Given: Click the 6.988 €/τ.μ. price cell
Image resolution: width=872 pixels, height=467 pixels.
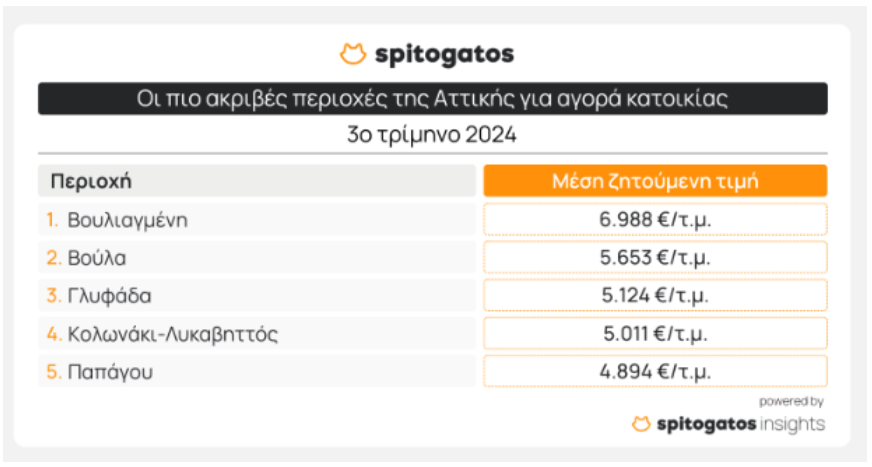Looking at the screenshot, I should (x=655, y=220).
